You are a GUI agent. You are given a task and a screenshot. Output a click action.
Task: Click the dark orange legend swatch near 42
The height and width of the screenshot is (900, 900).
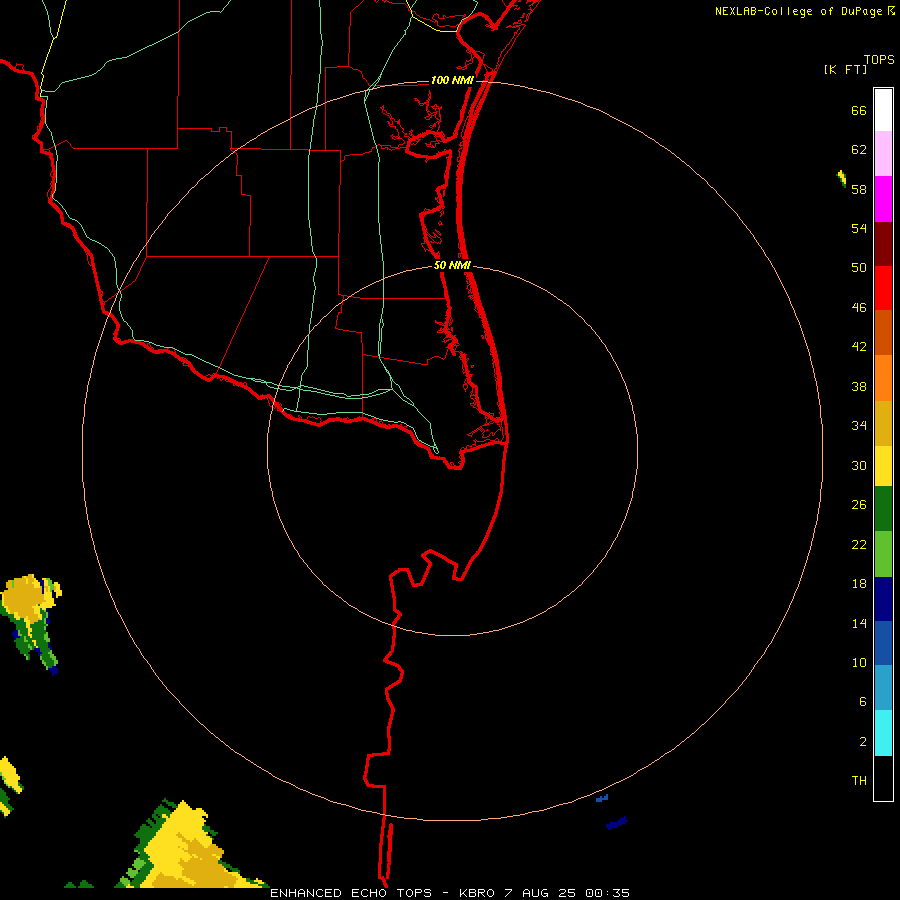pos(883,333)
